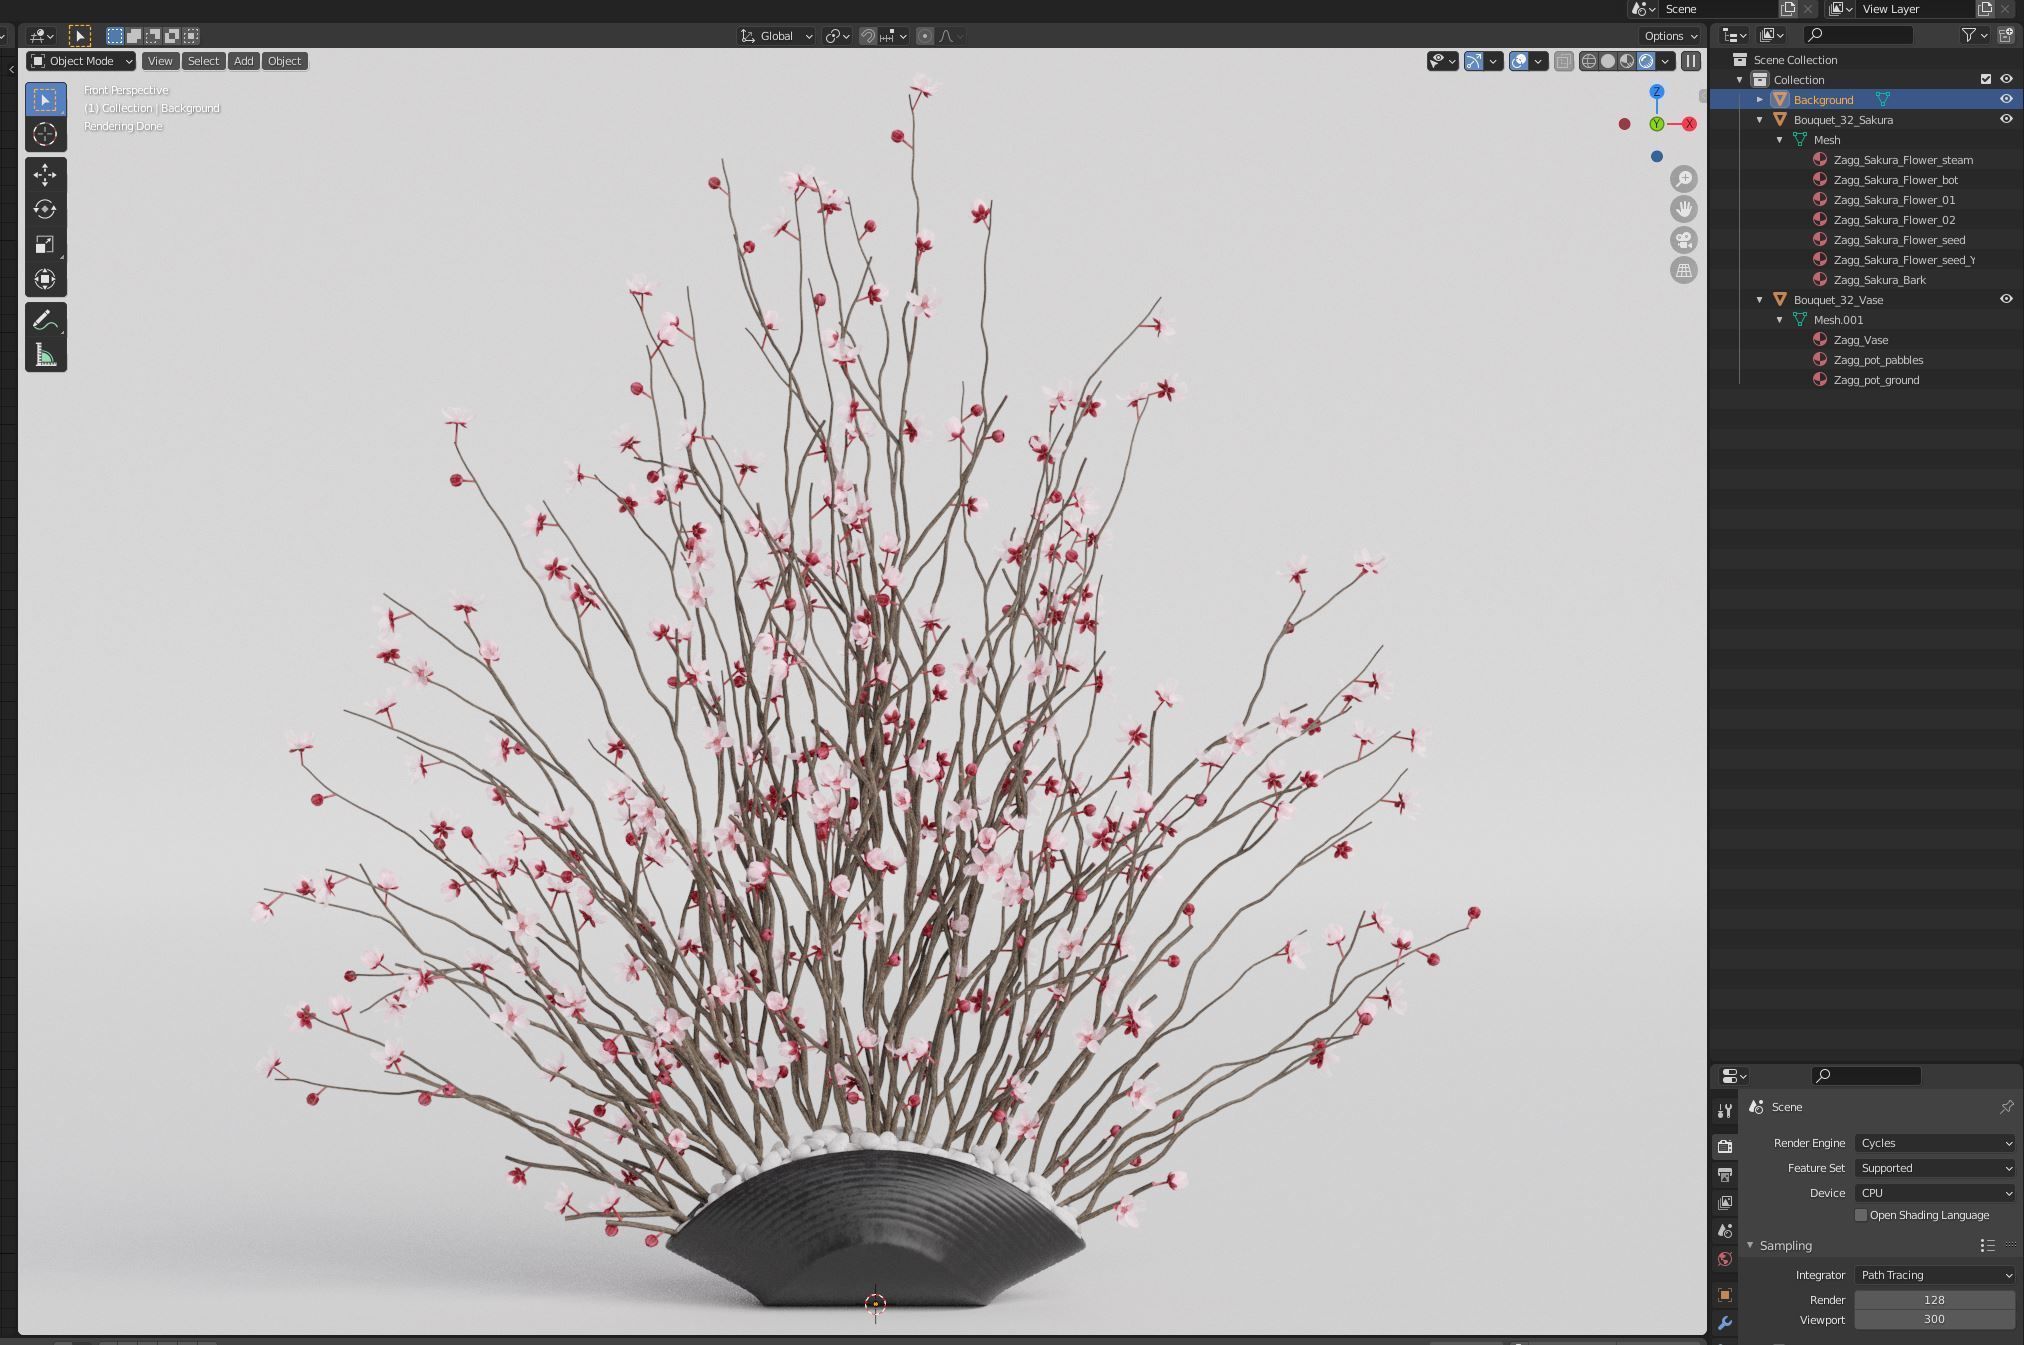
Task: Open the outliner filter dropdown
Action: [1974, 35]
